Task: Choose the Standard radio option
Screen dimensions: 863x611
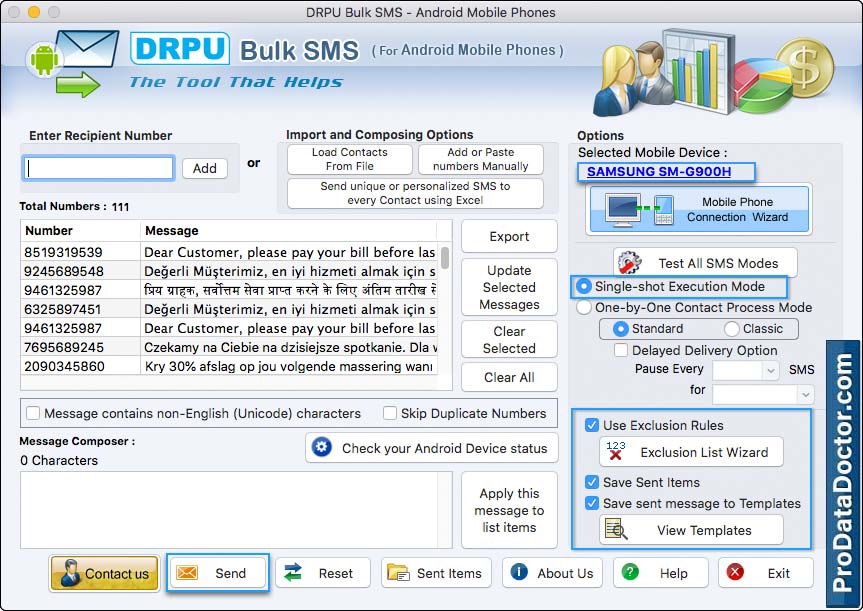Action: tap(620, 329)
